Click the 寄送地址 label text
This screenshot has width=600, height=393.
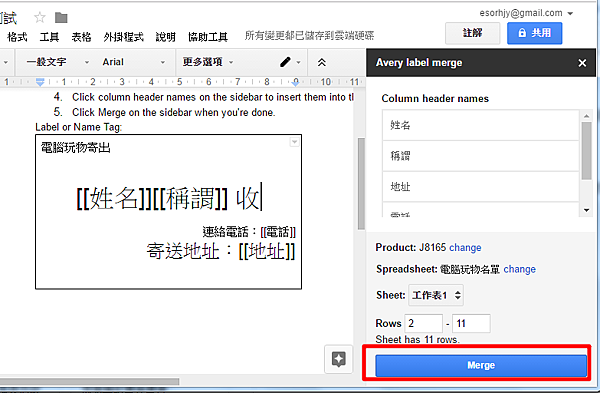[x=183, y=251]
